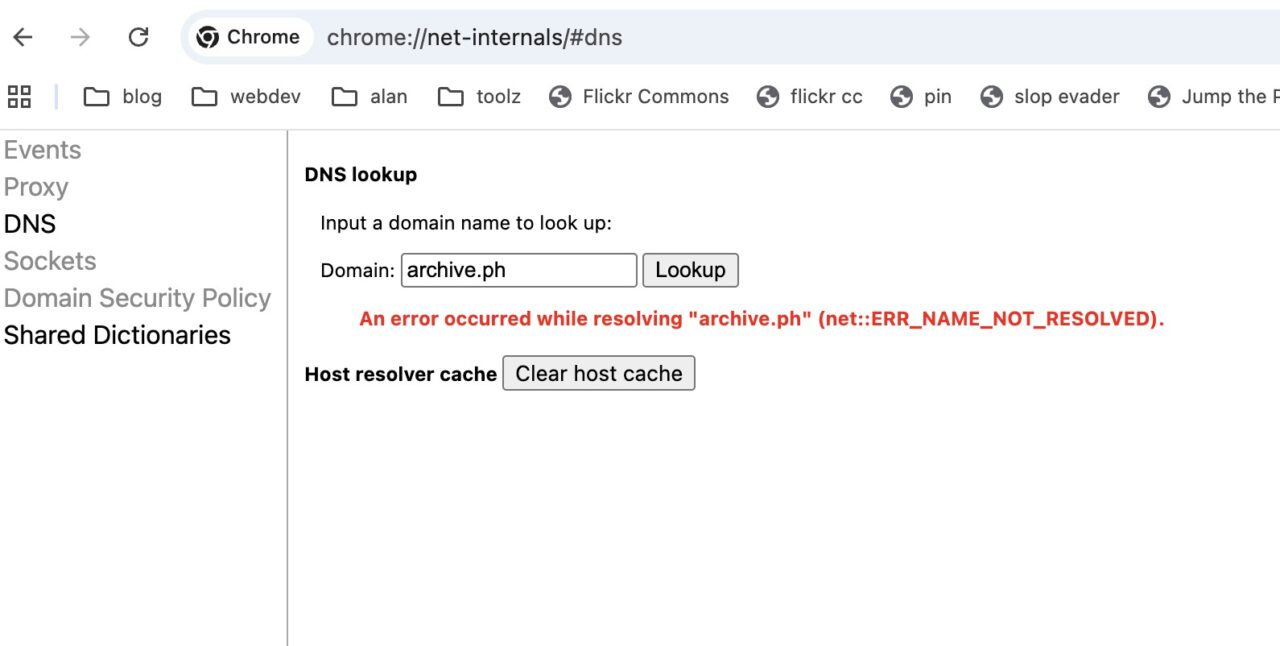Screen dimensions: 1280x646
Task: Click the Jump the bookmark globe icon
Action: pyautogui.click(x=1159, y=96)
